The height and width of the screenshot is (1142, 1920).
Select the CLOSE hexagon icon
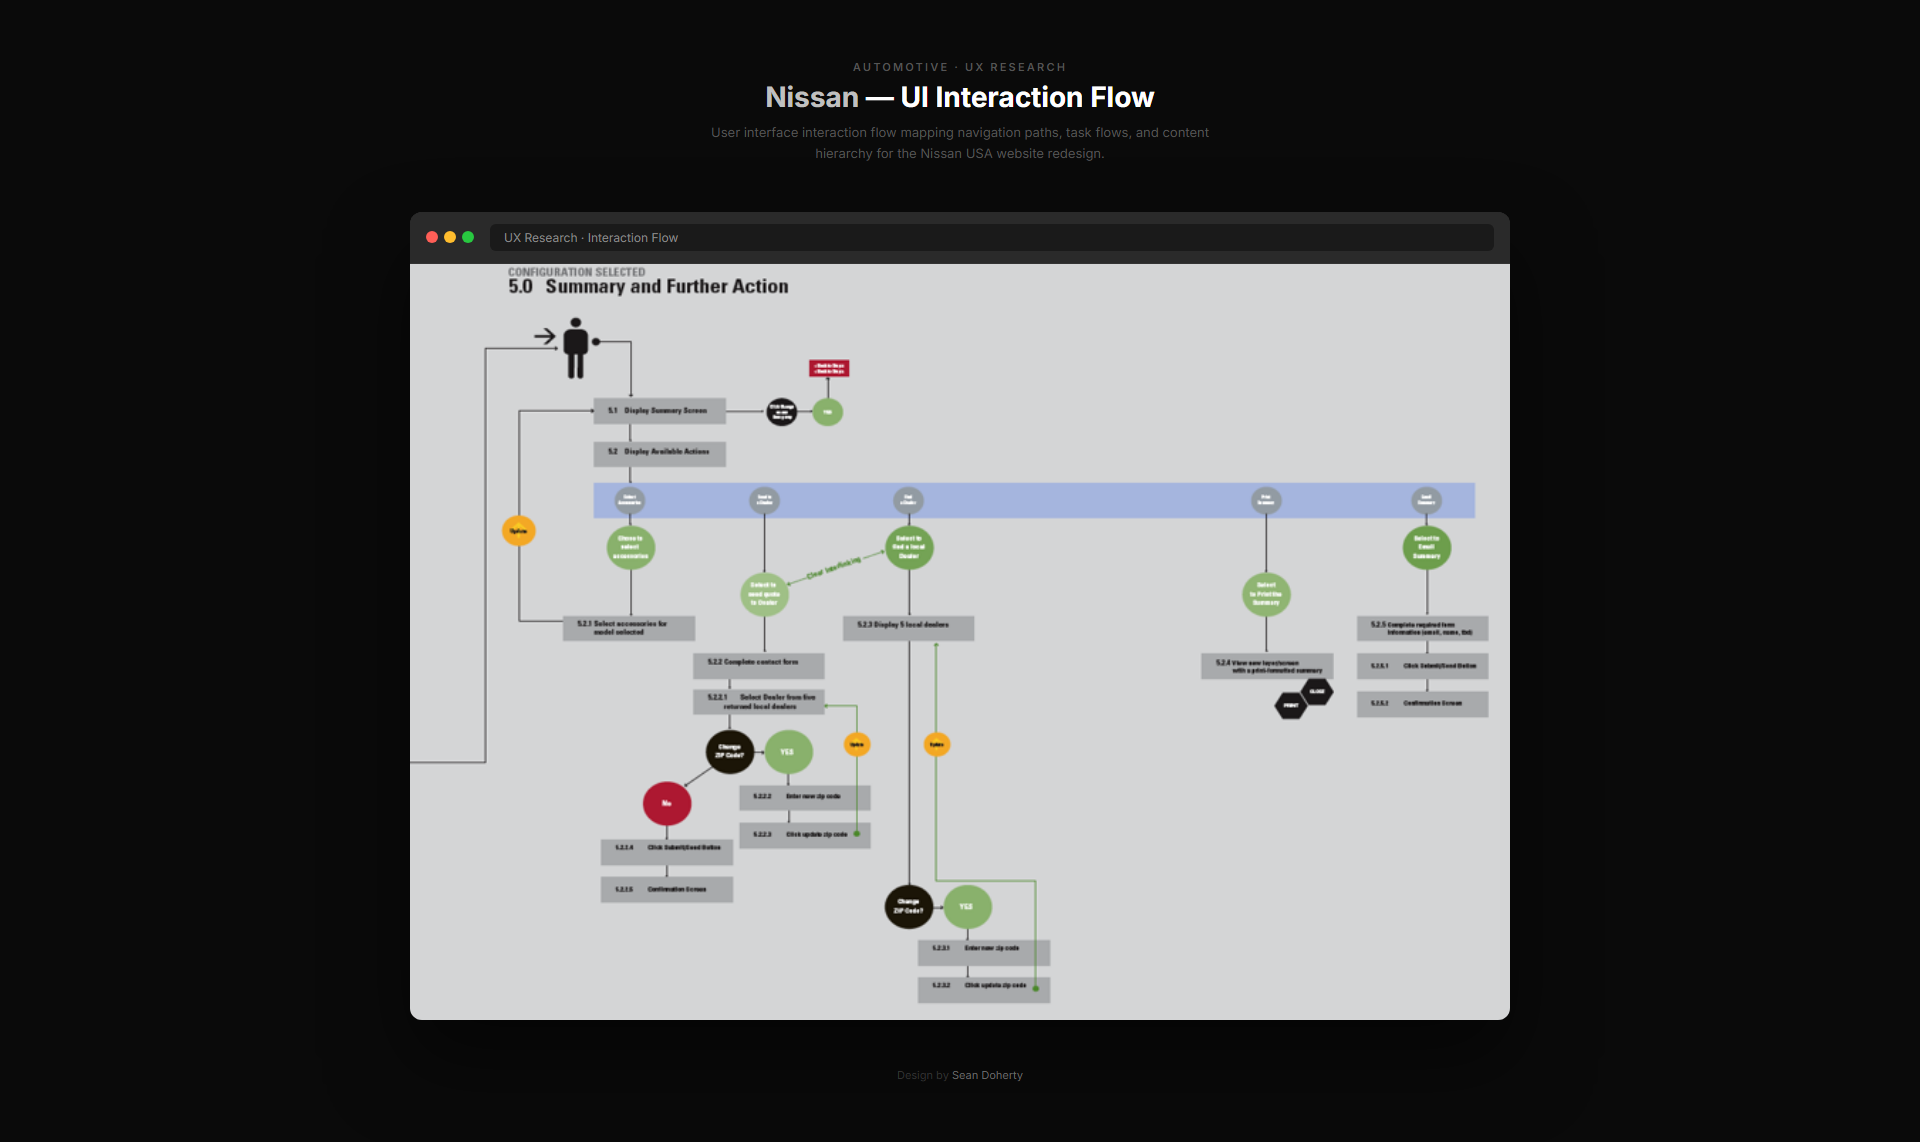click(x=1318, y=690)
